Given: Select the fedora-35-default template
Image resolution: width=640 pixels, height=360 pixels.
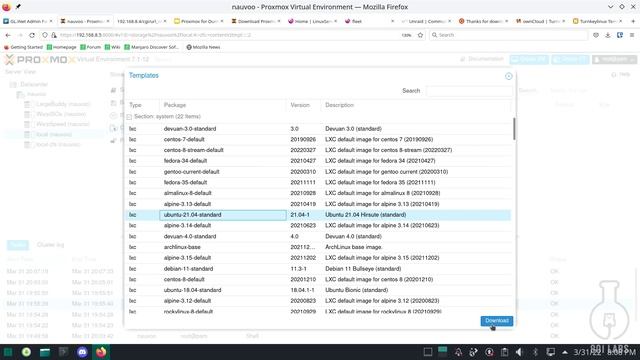Looking at the screenshot, I should 318,182.
